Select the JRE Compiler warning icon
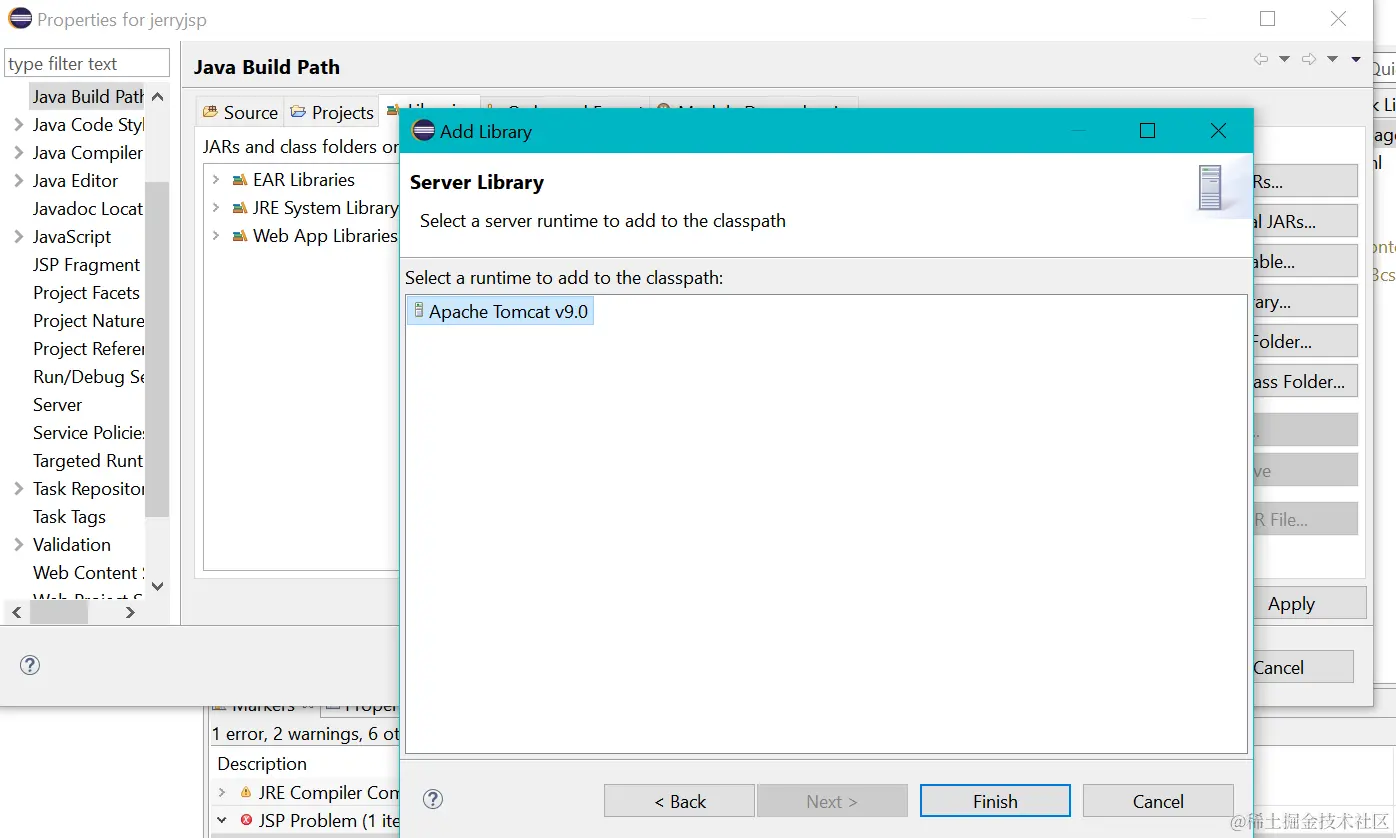1396x838 pixels. coord(246,792)
